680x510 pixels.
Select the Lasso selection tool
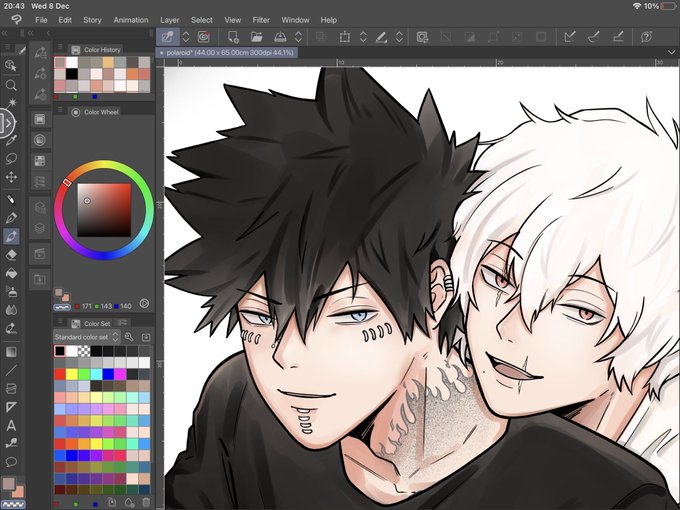pos(11,158)
